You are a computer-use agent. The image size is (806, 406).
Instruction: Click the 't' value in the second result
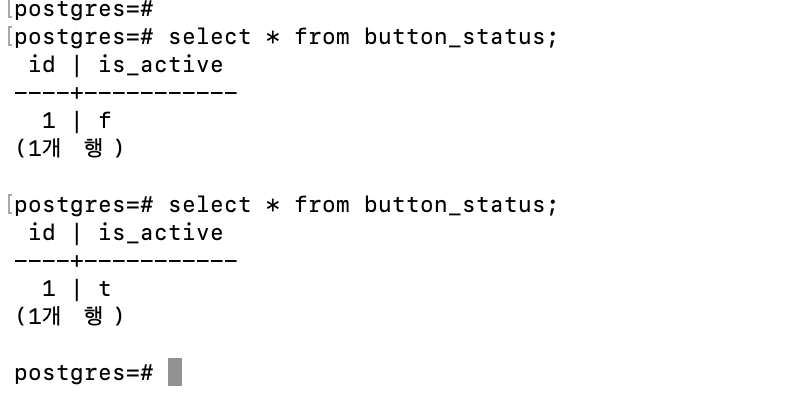pos(105,289)
